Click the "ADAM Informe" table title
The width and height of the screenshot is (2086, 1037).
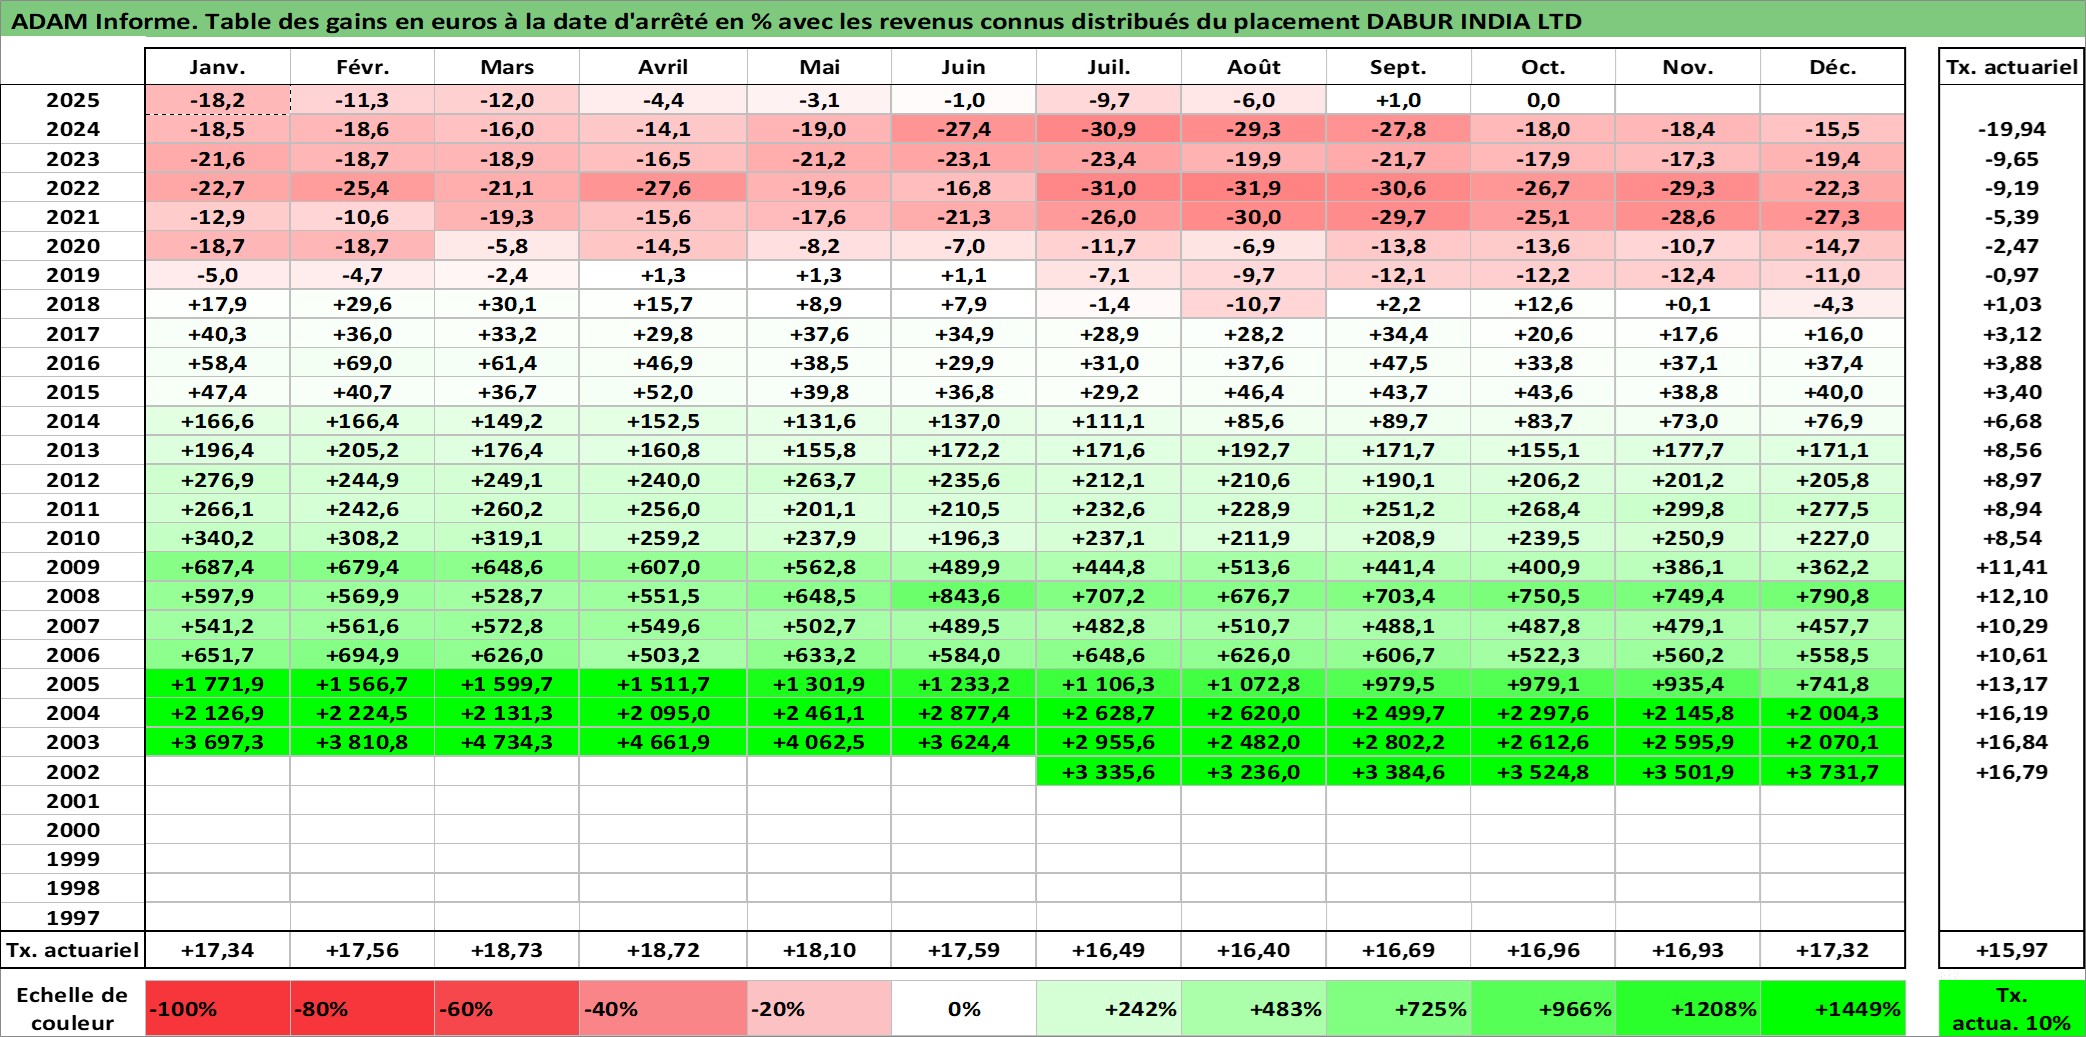(796, 21)
